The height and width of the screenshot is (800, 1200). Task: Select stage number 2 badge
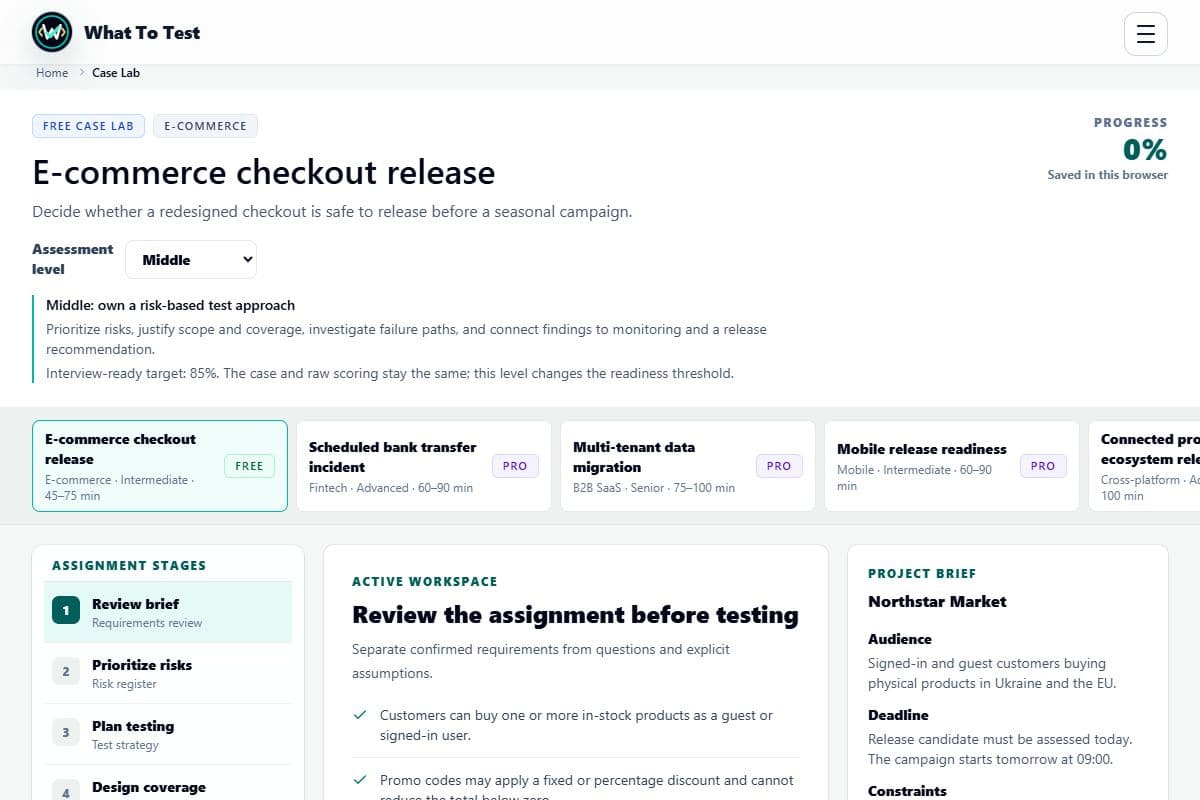coord(66,671)
